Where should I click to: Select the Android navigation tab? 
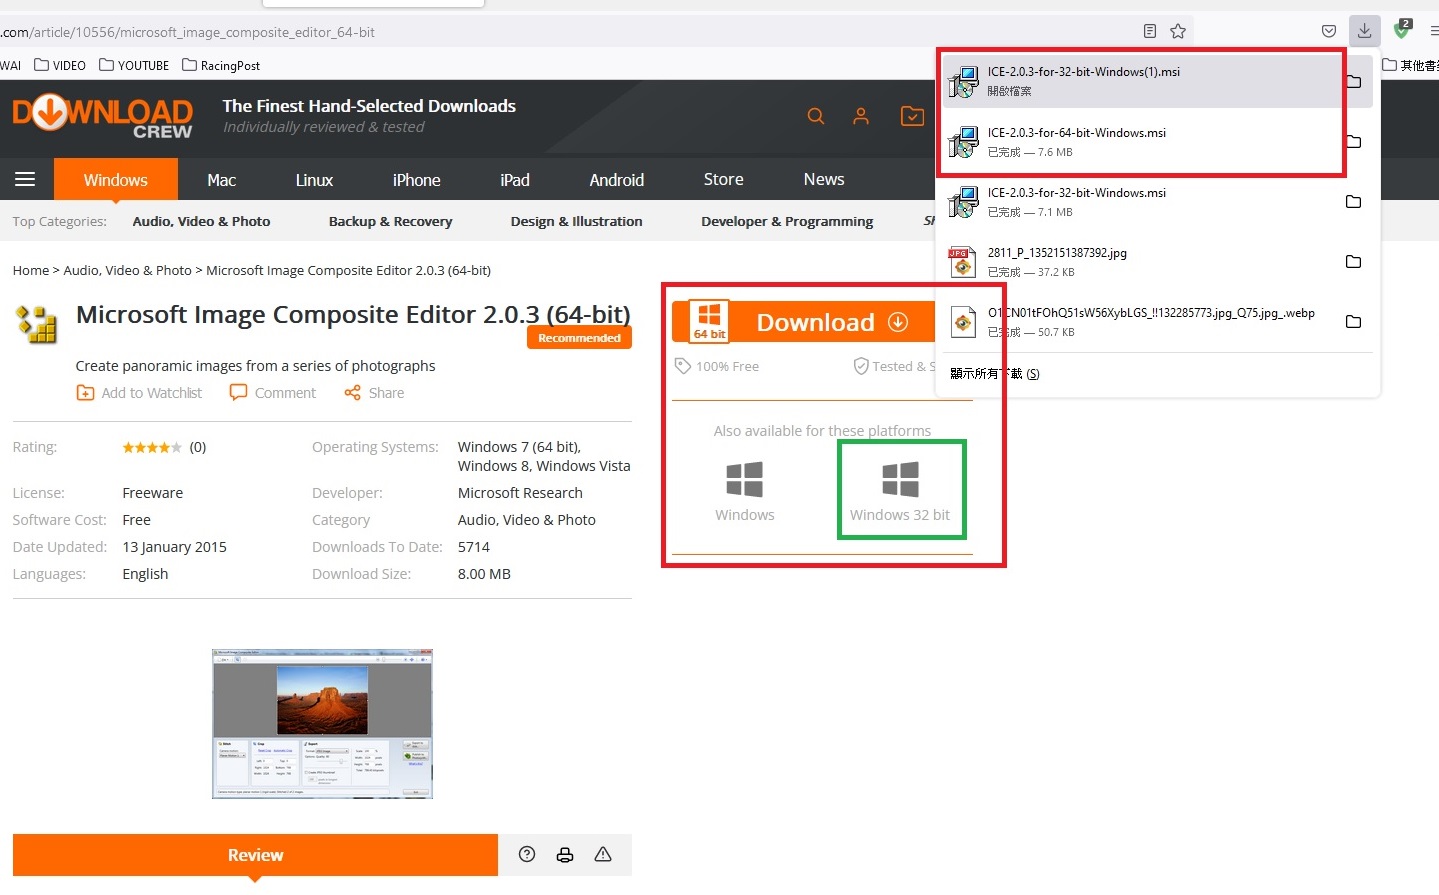[617, 179]
